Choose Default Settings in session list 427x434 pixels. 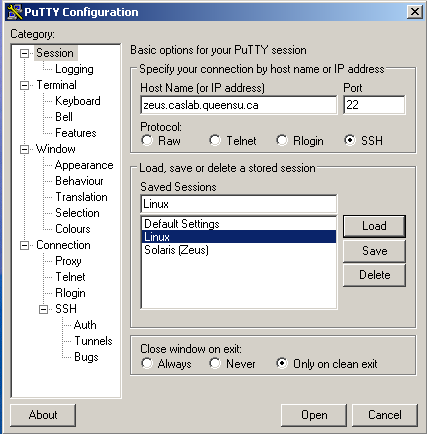pyautogui.click(x=239, y=224)
